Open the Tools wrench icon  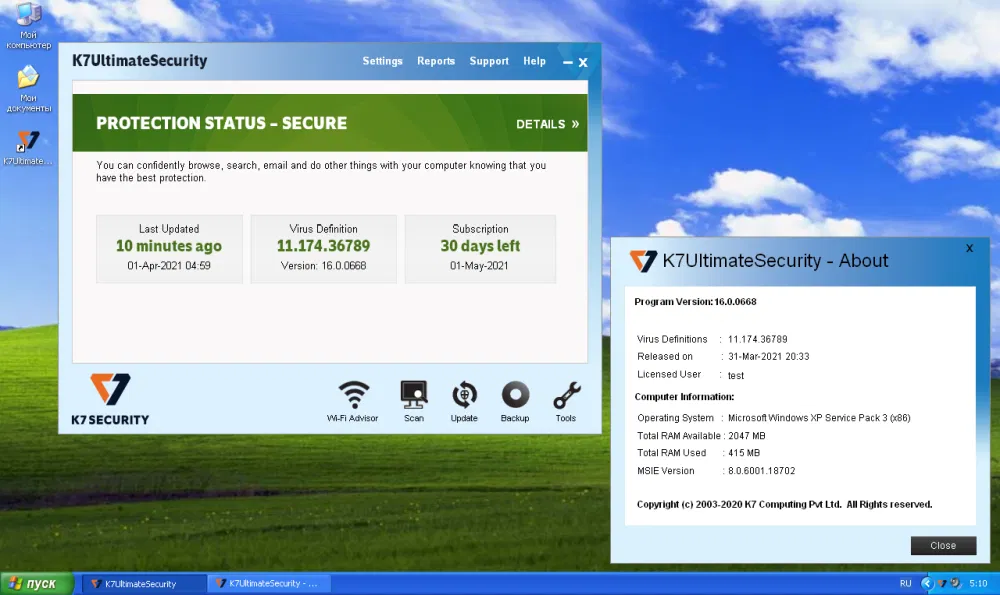tap(566, 401)
